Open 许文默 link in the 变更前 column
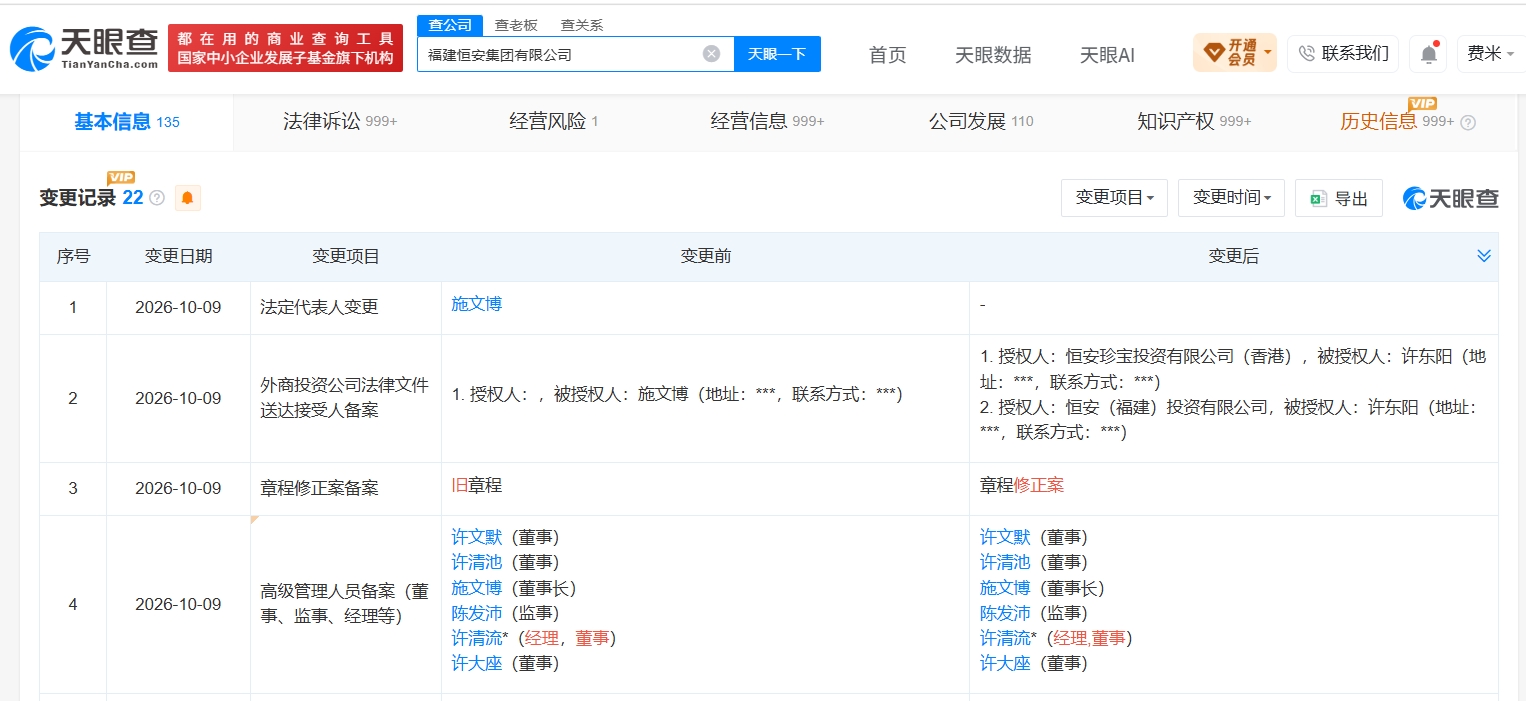Screen dimensions: 1526x701 (x=477, y=537)
